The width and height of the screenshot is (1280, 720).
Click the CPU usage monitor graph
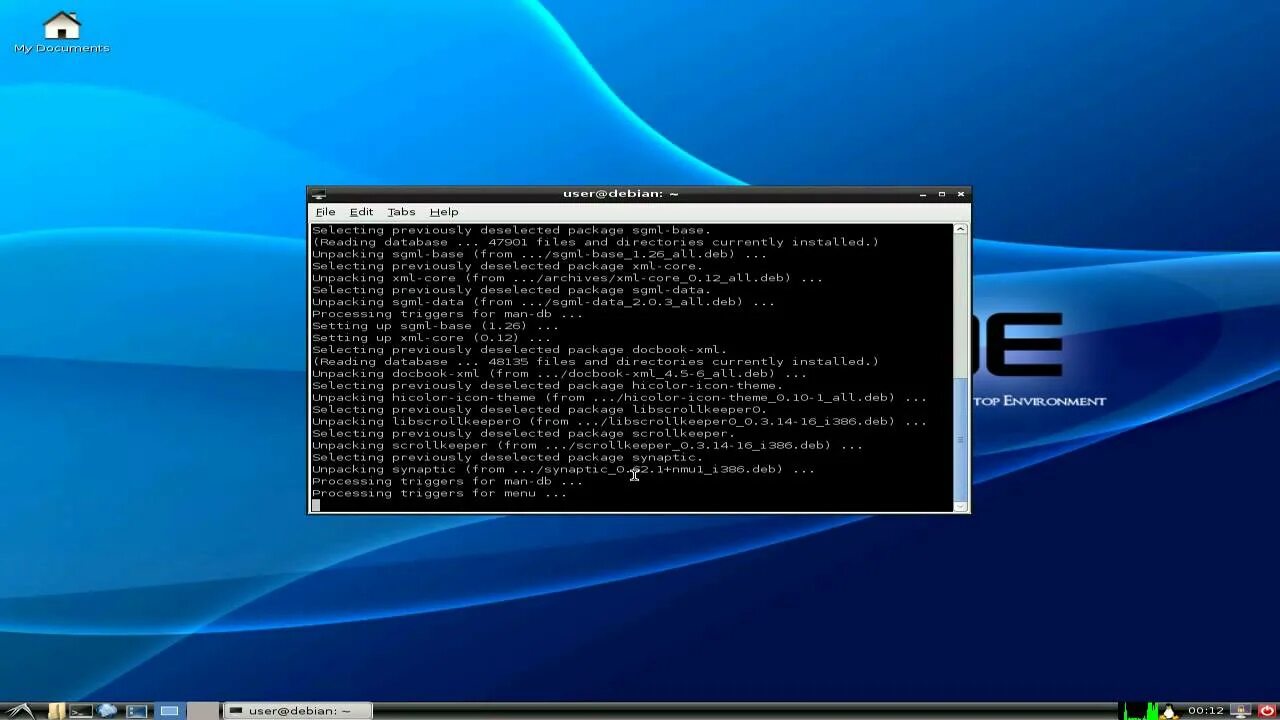pos(1138,711)
